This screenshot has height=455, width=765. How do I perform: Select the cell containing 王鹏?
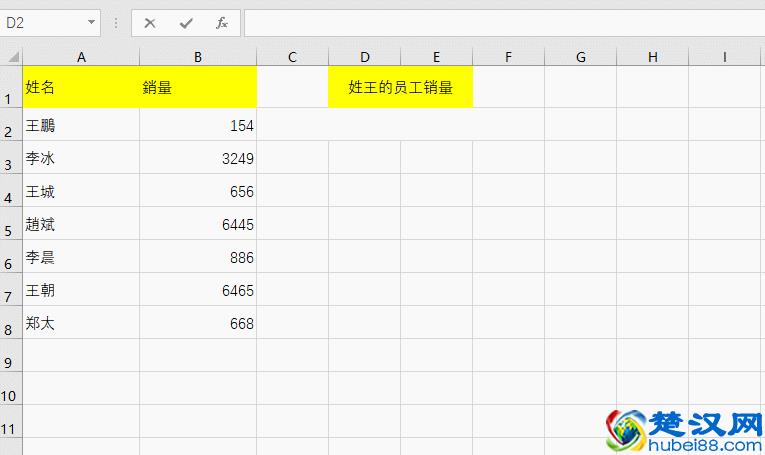click(81, 125)
